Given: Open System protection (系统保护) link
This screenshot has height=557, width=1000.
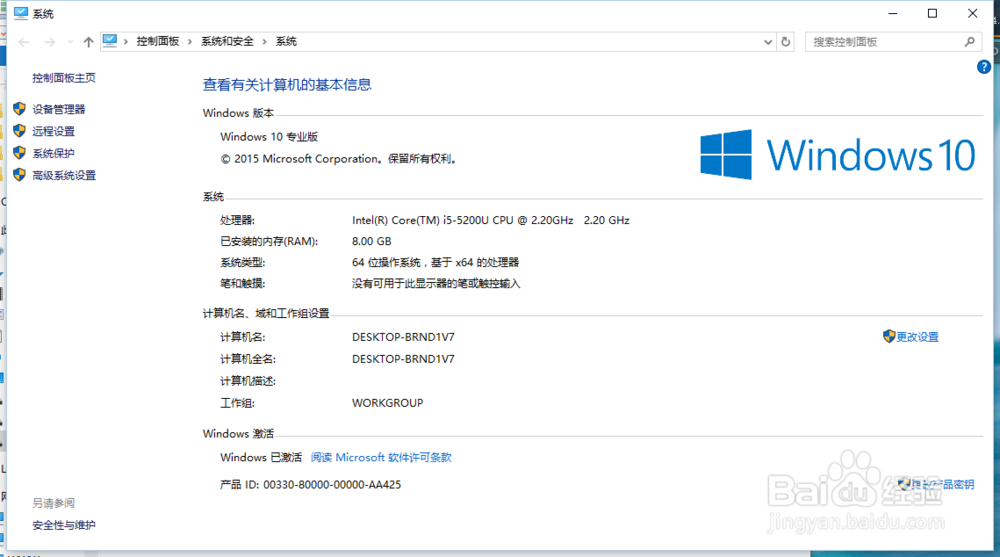Looking at the screenshot, I should click(54, 153).
